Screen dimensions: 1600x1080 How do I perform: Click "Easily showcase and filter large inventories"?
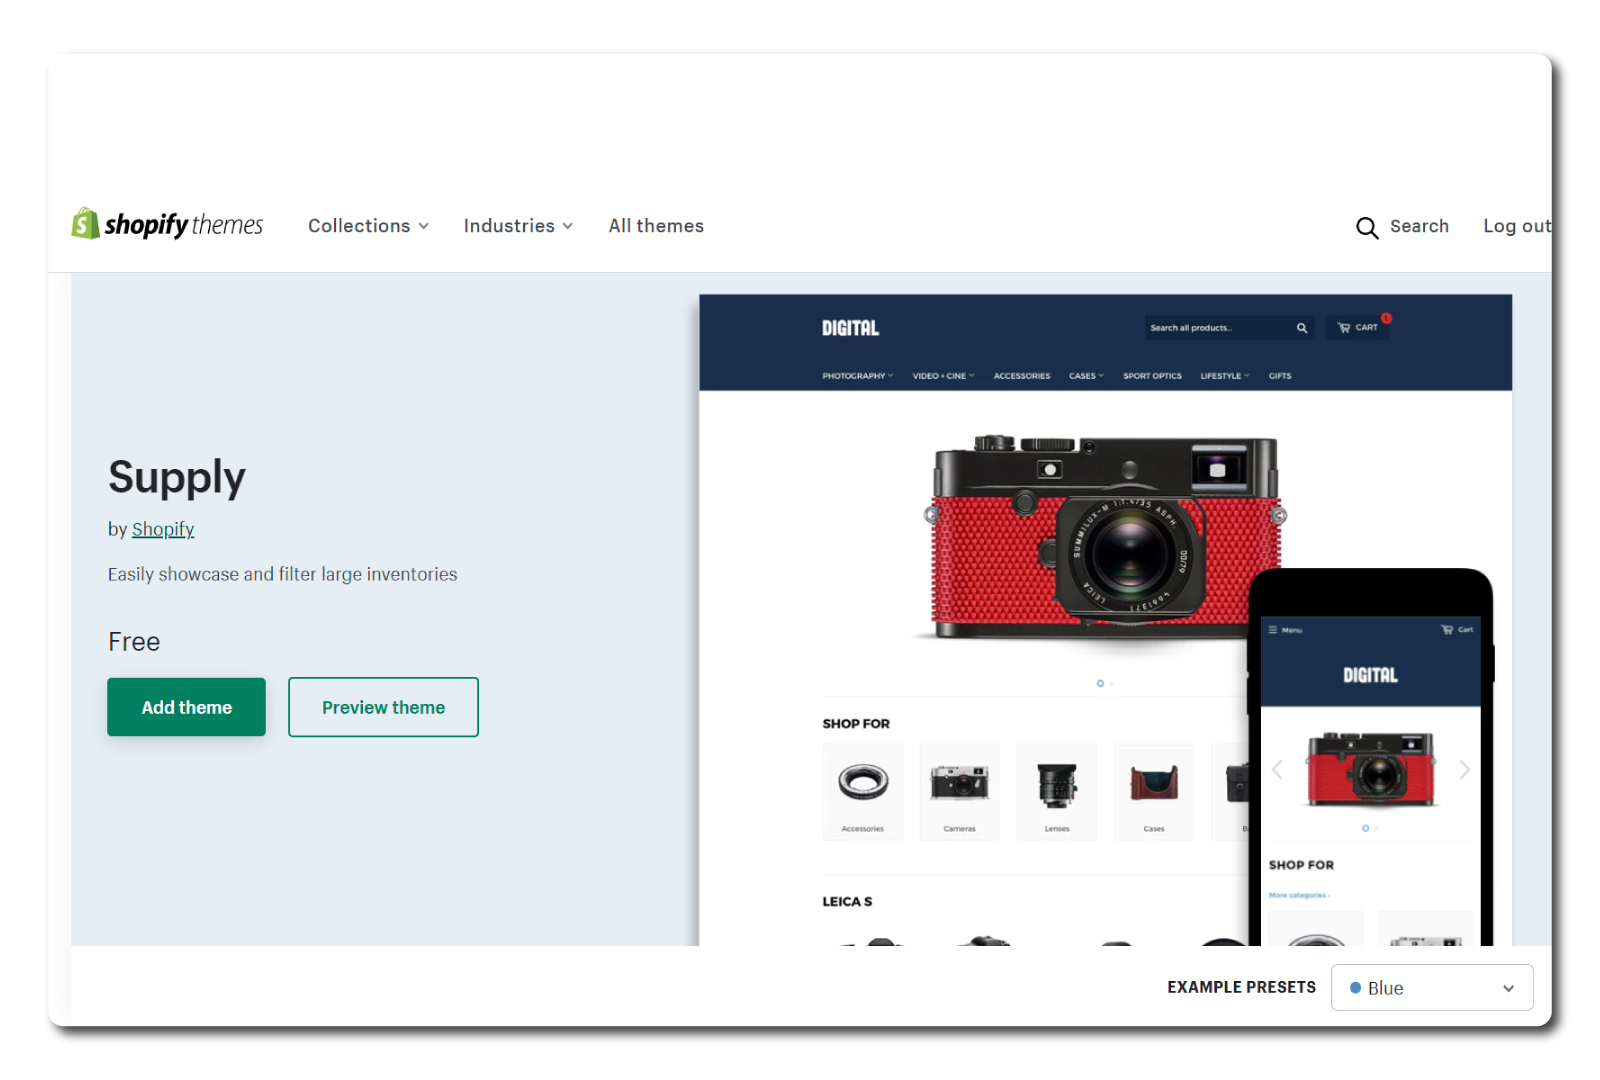(x=282, y=574)
